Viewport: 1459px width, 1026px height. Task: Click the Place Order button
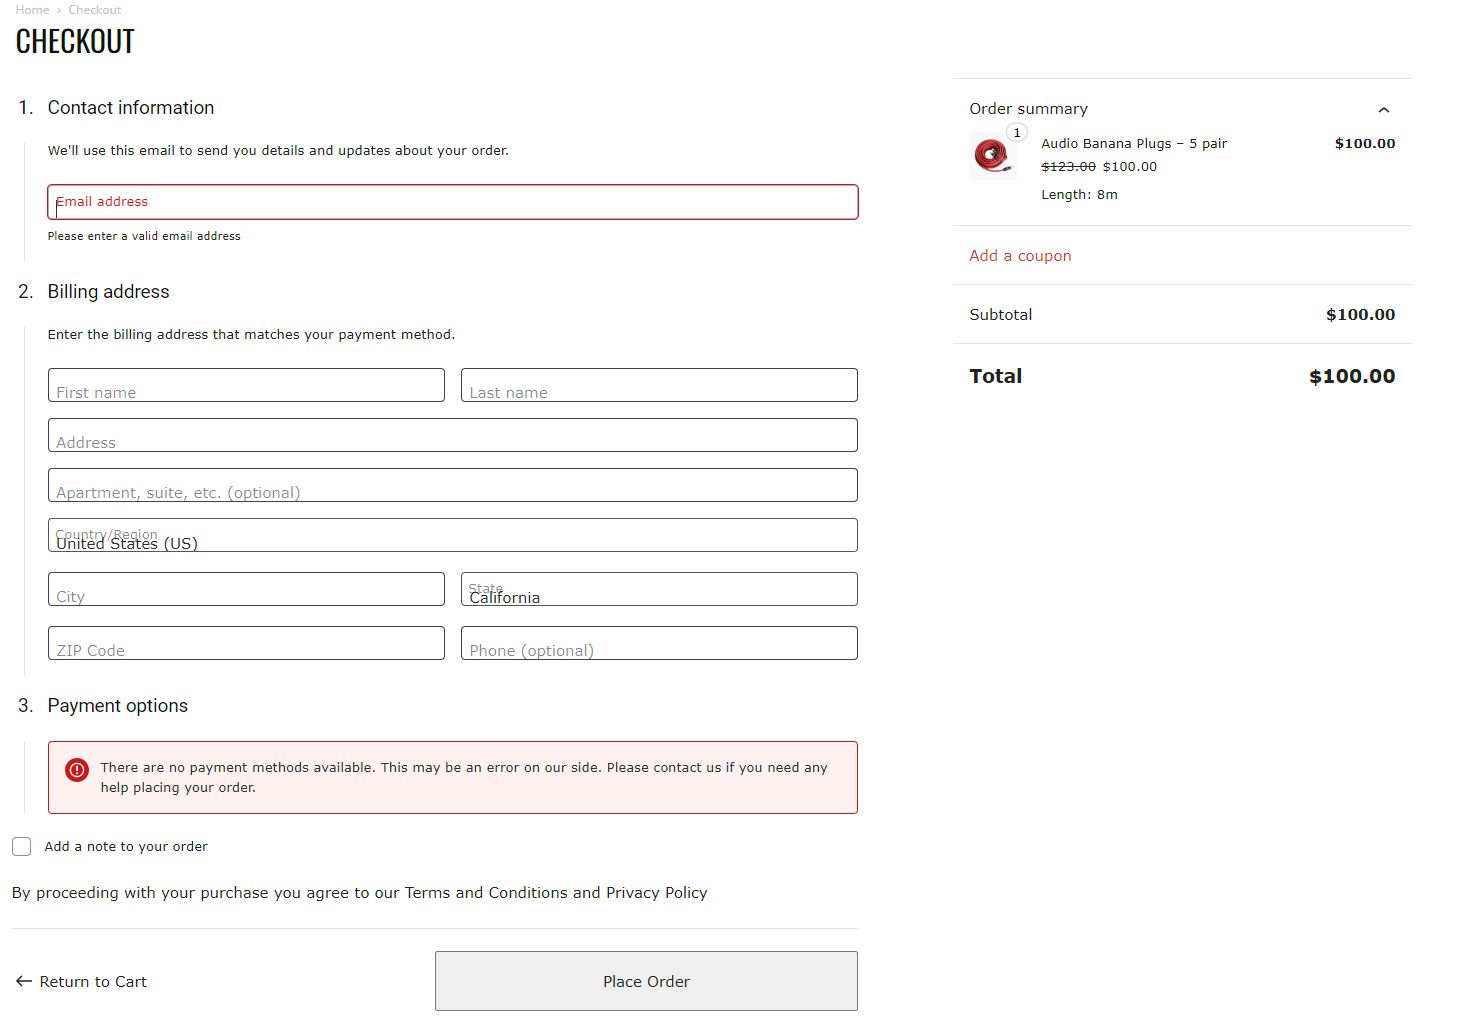(x=646, y=981)
